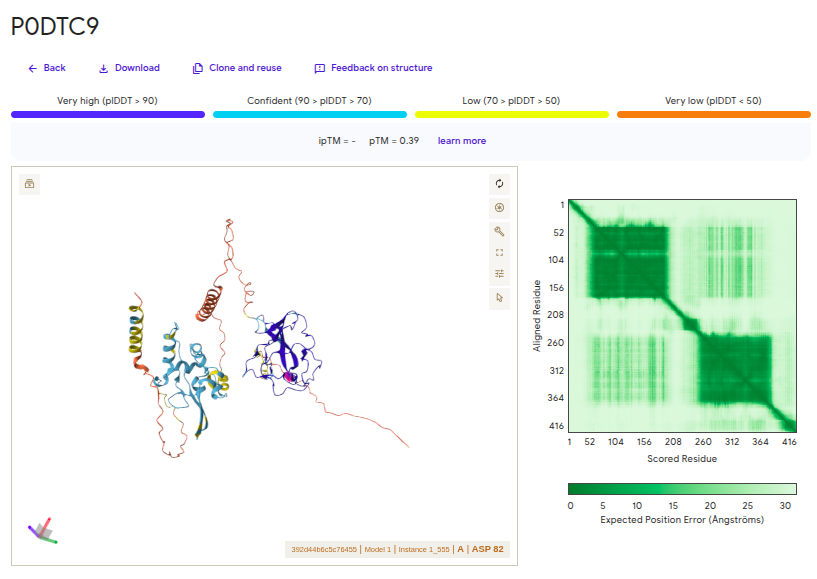
Task: Toggle selection mode cursor icon
Action: click(x=500, y=297)
